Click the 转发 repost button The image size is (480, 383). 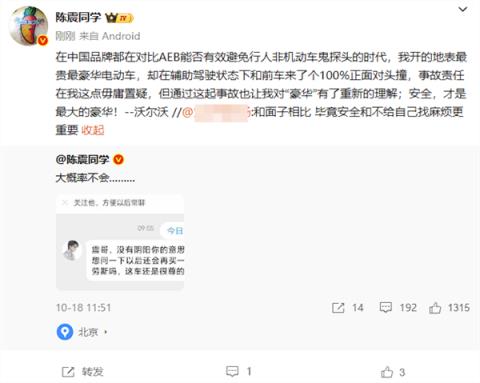tap(83, 372)
